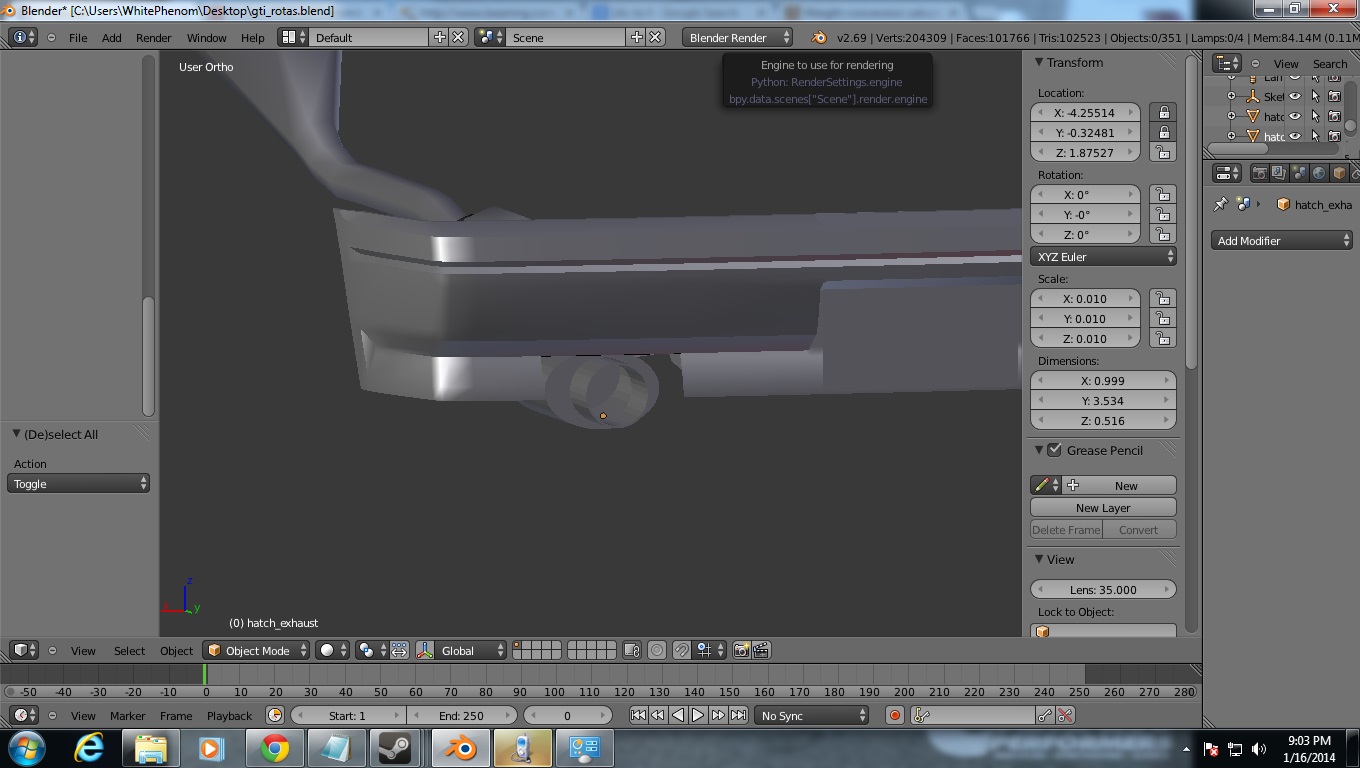
Task: Toggle snap magnet icon in 3D header
Action: click(x=681, y=650)
